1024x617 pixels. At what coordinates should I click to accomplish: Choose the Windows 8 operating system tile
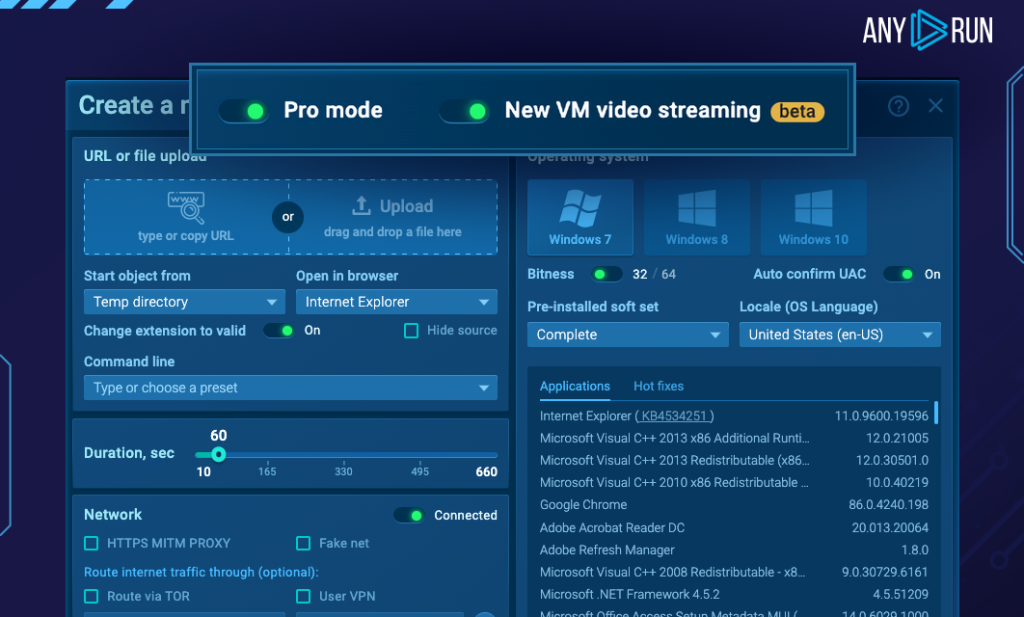(x=696, y=217)
